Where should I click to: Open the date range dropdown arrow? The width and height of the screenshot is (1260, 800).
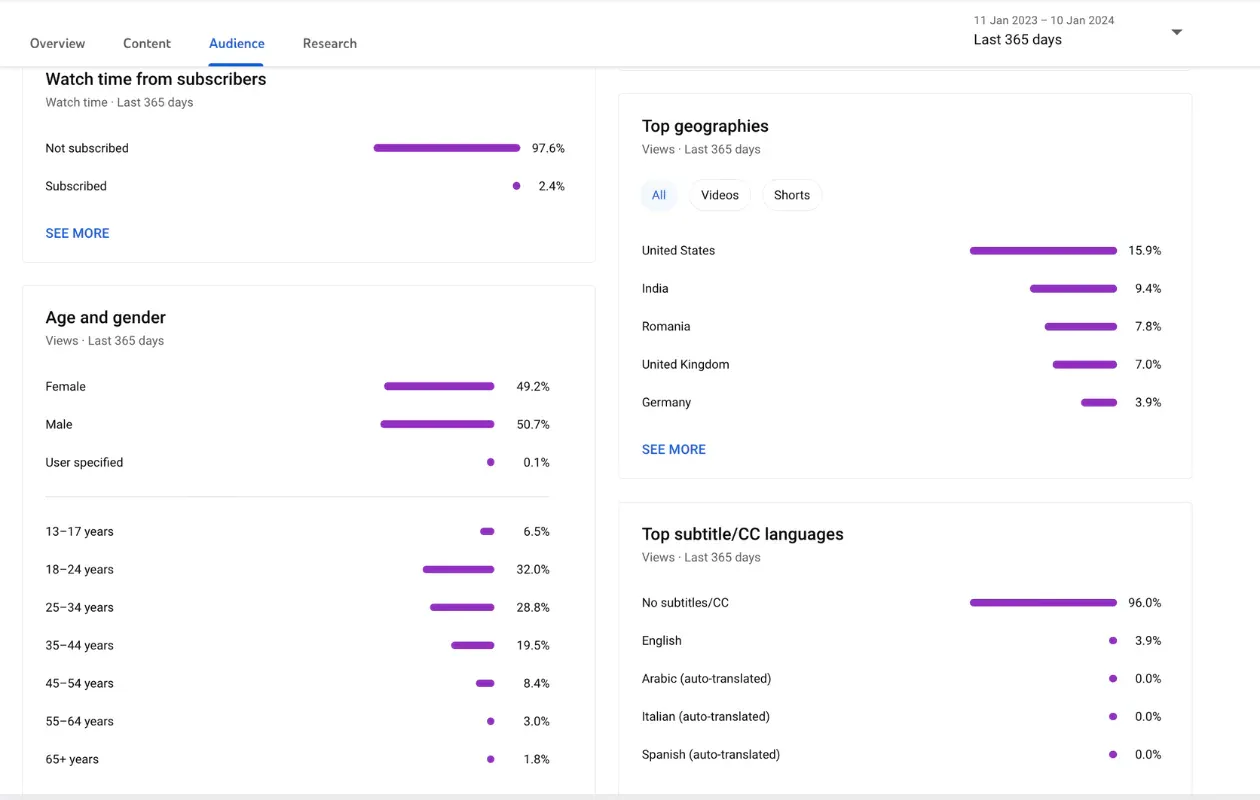click(1176, 32)
